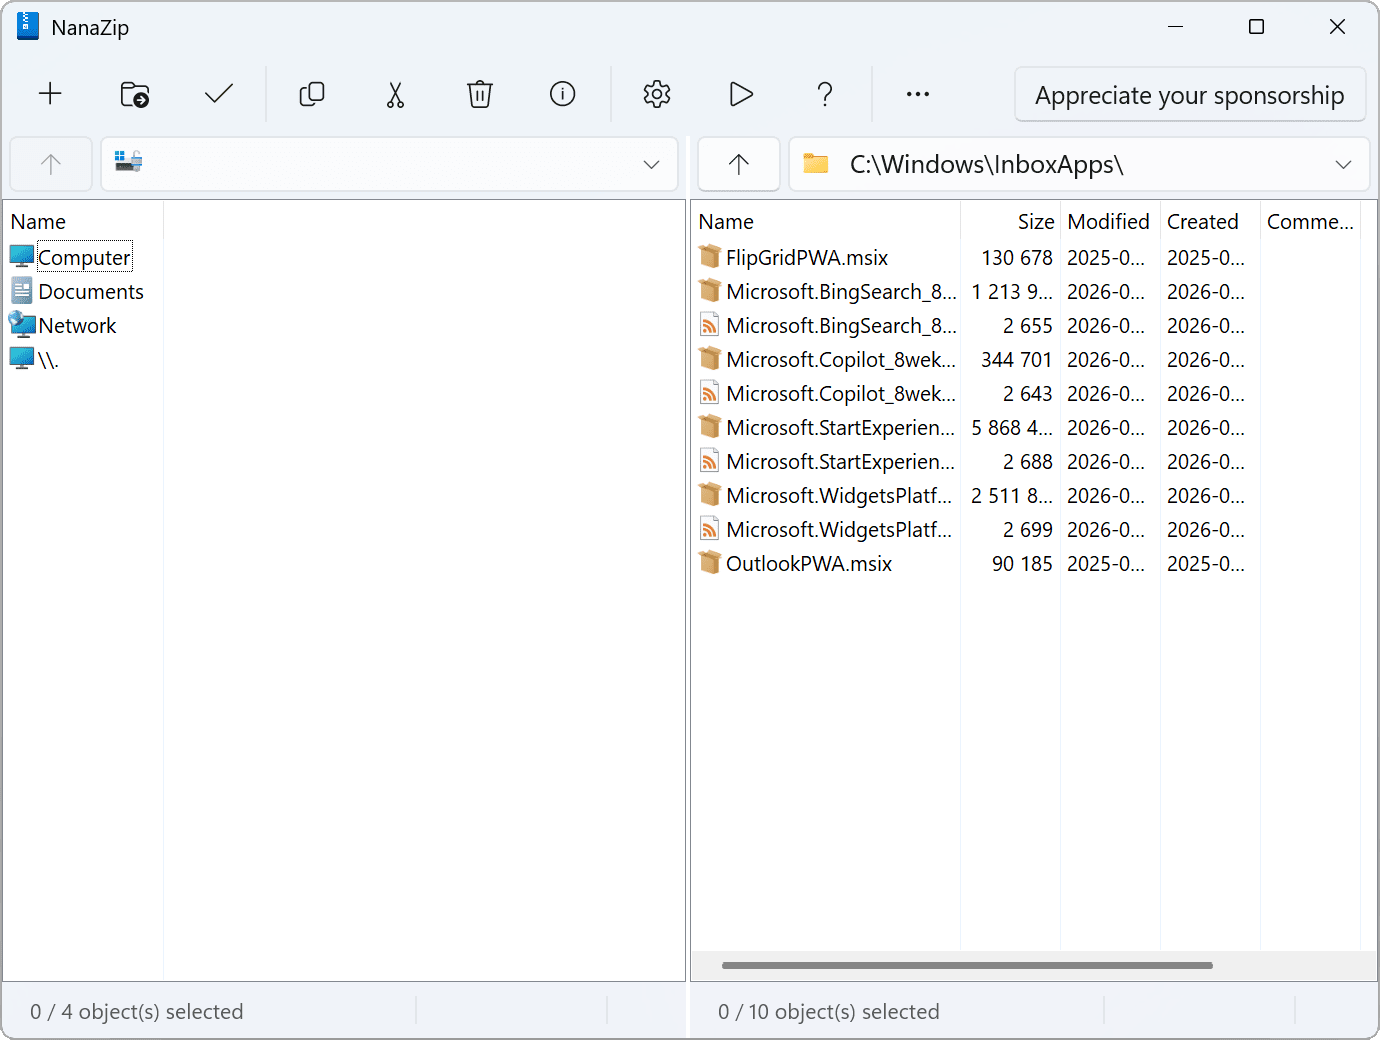The height and width of the screenshot is (1040, 1380).
Task: Click the Delete trash icon
Action: [480, 94]
